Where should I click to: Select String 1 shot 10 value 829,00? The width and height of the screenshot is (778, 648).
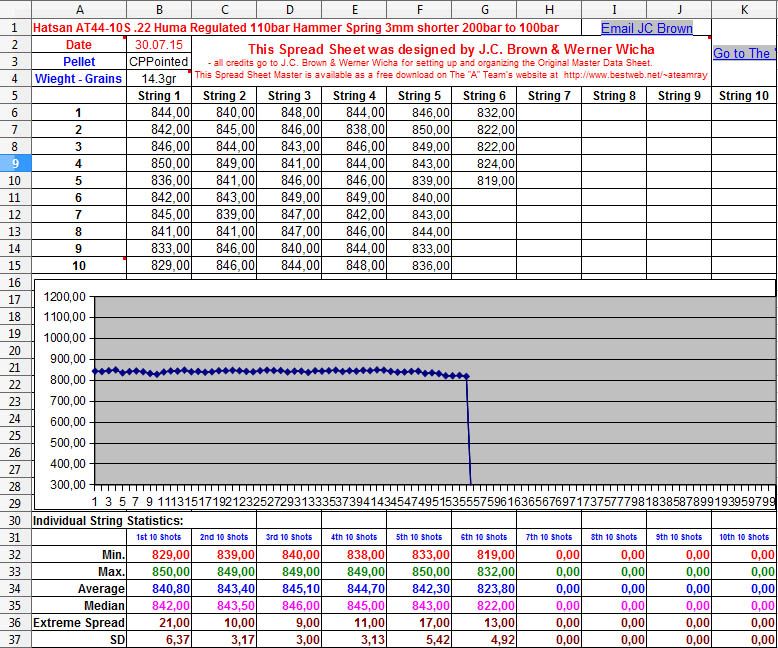pyautogui.click(x=159, y=265)
